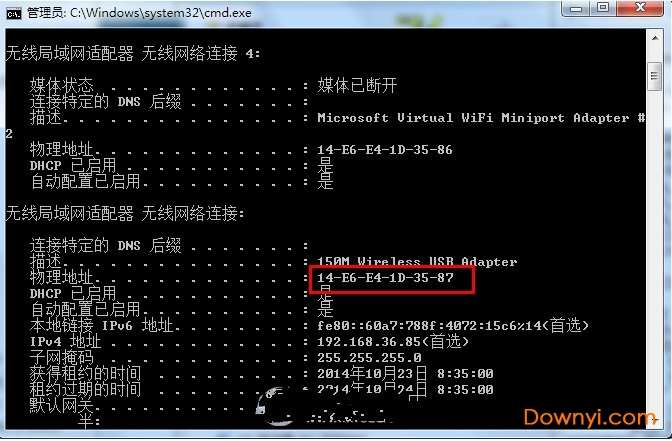The image size is (672, 441).
Task: Click the Downyi.com watermark
Action: (x=589, y=417)
